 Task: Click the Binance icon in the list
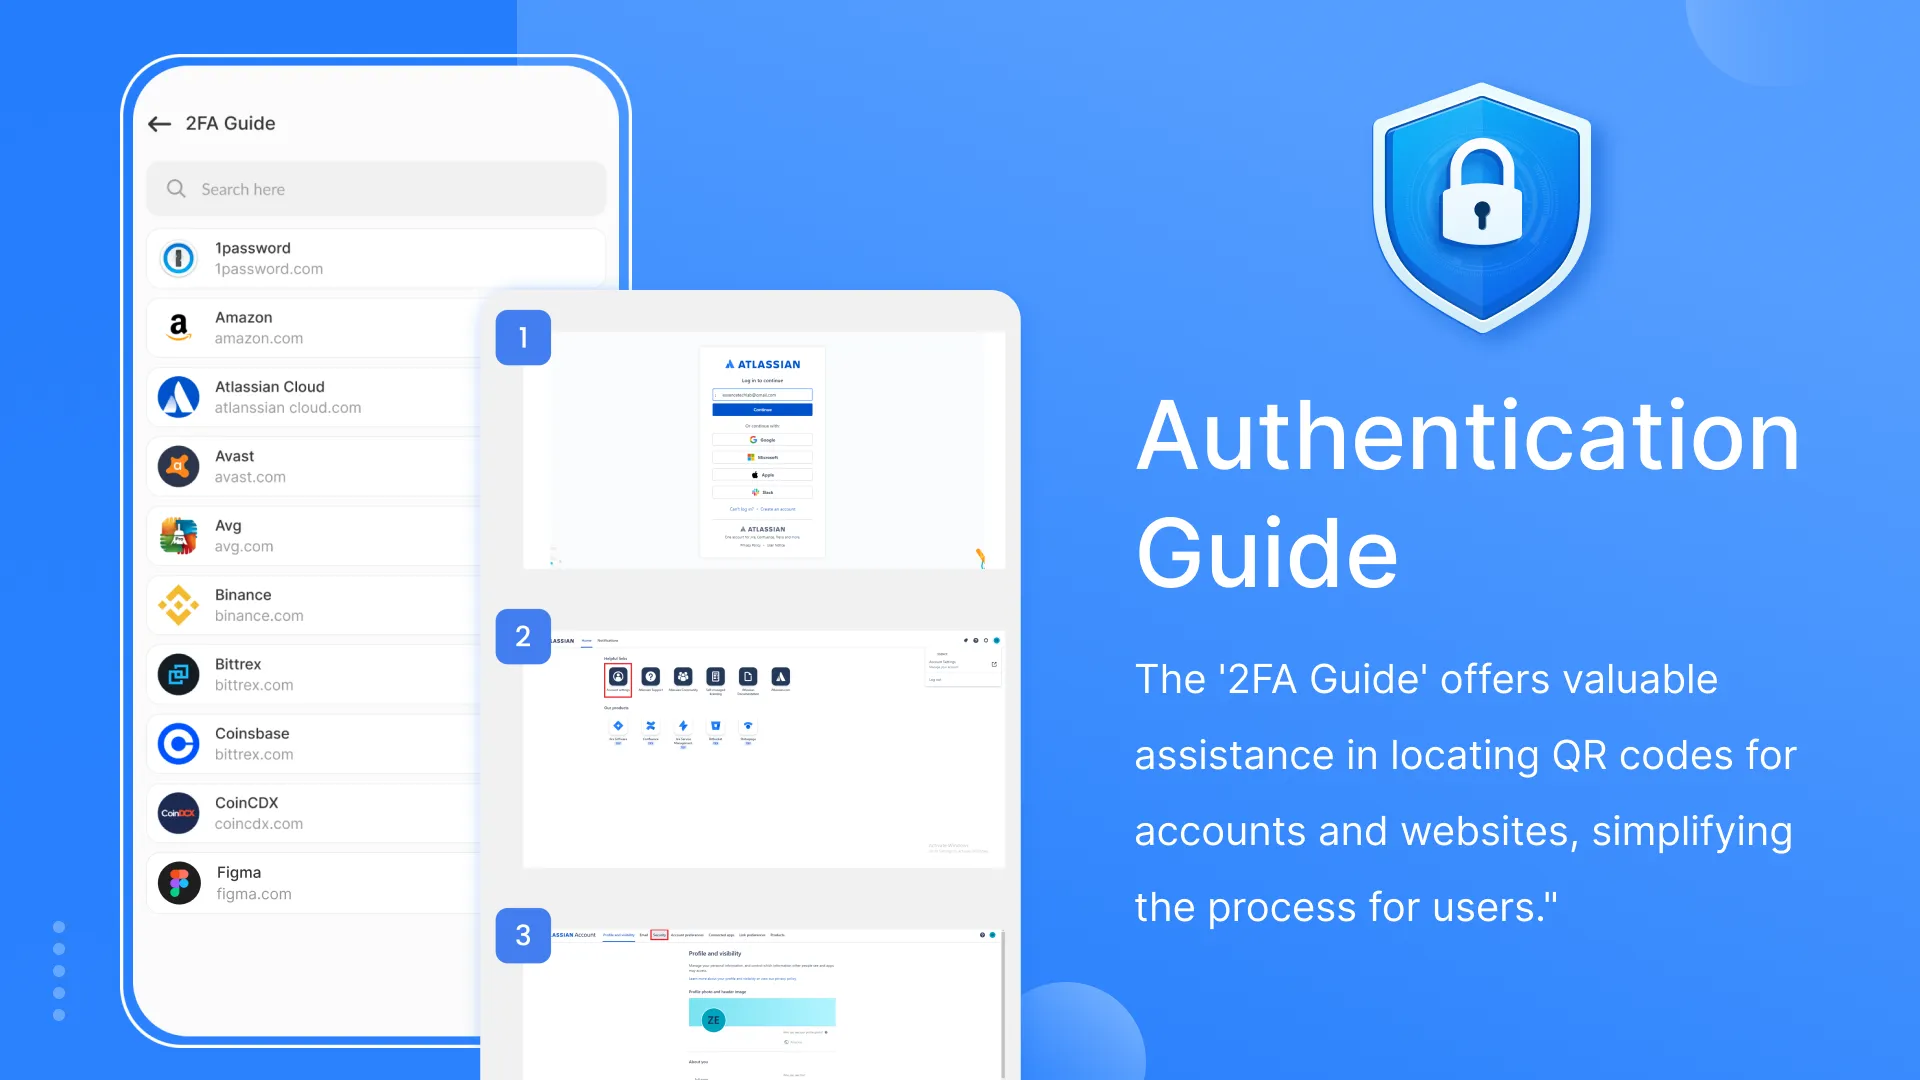click(178, 604)
